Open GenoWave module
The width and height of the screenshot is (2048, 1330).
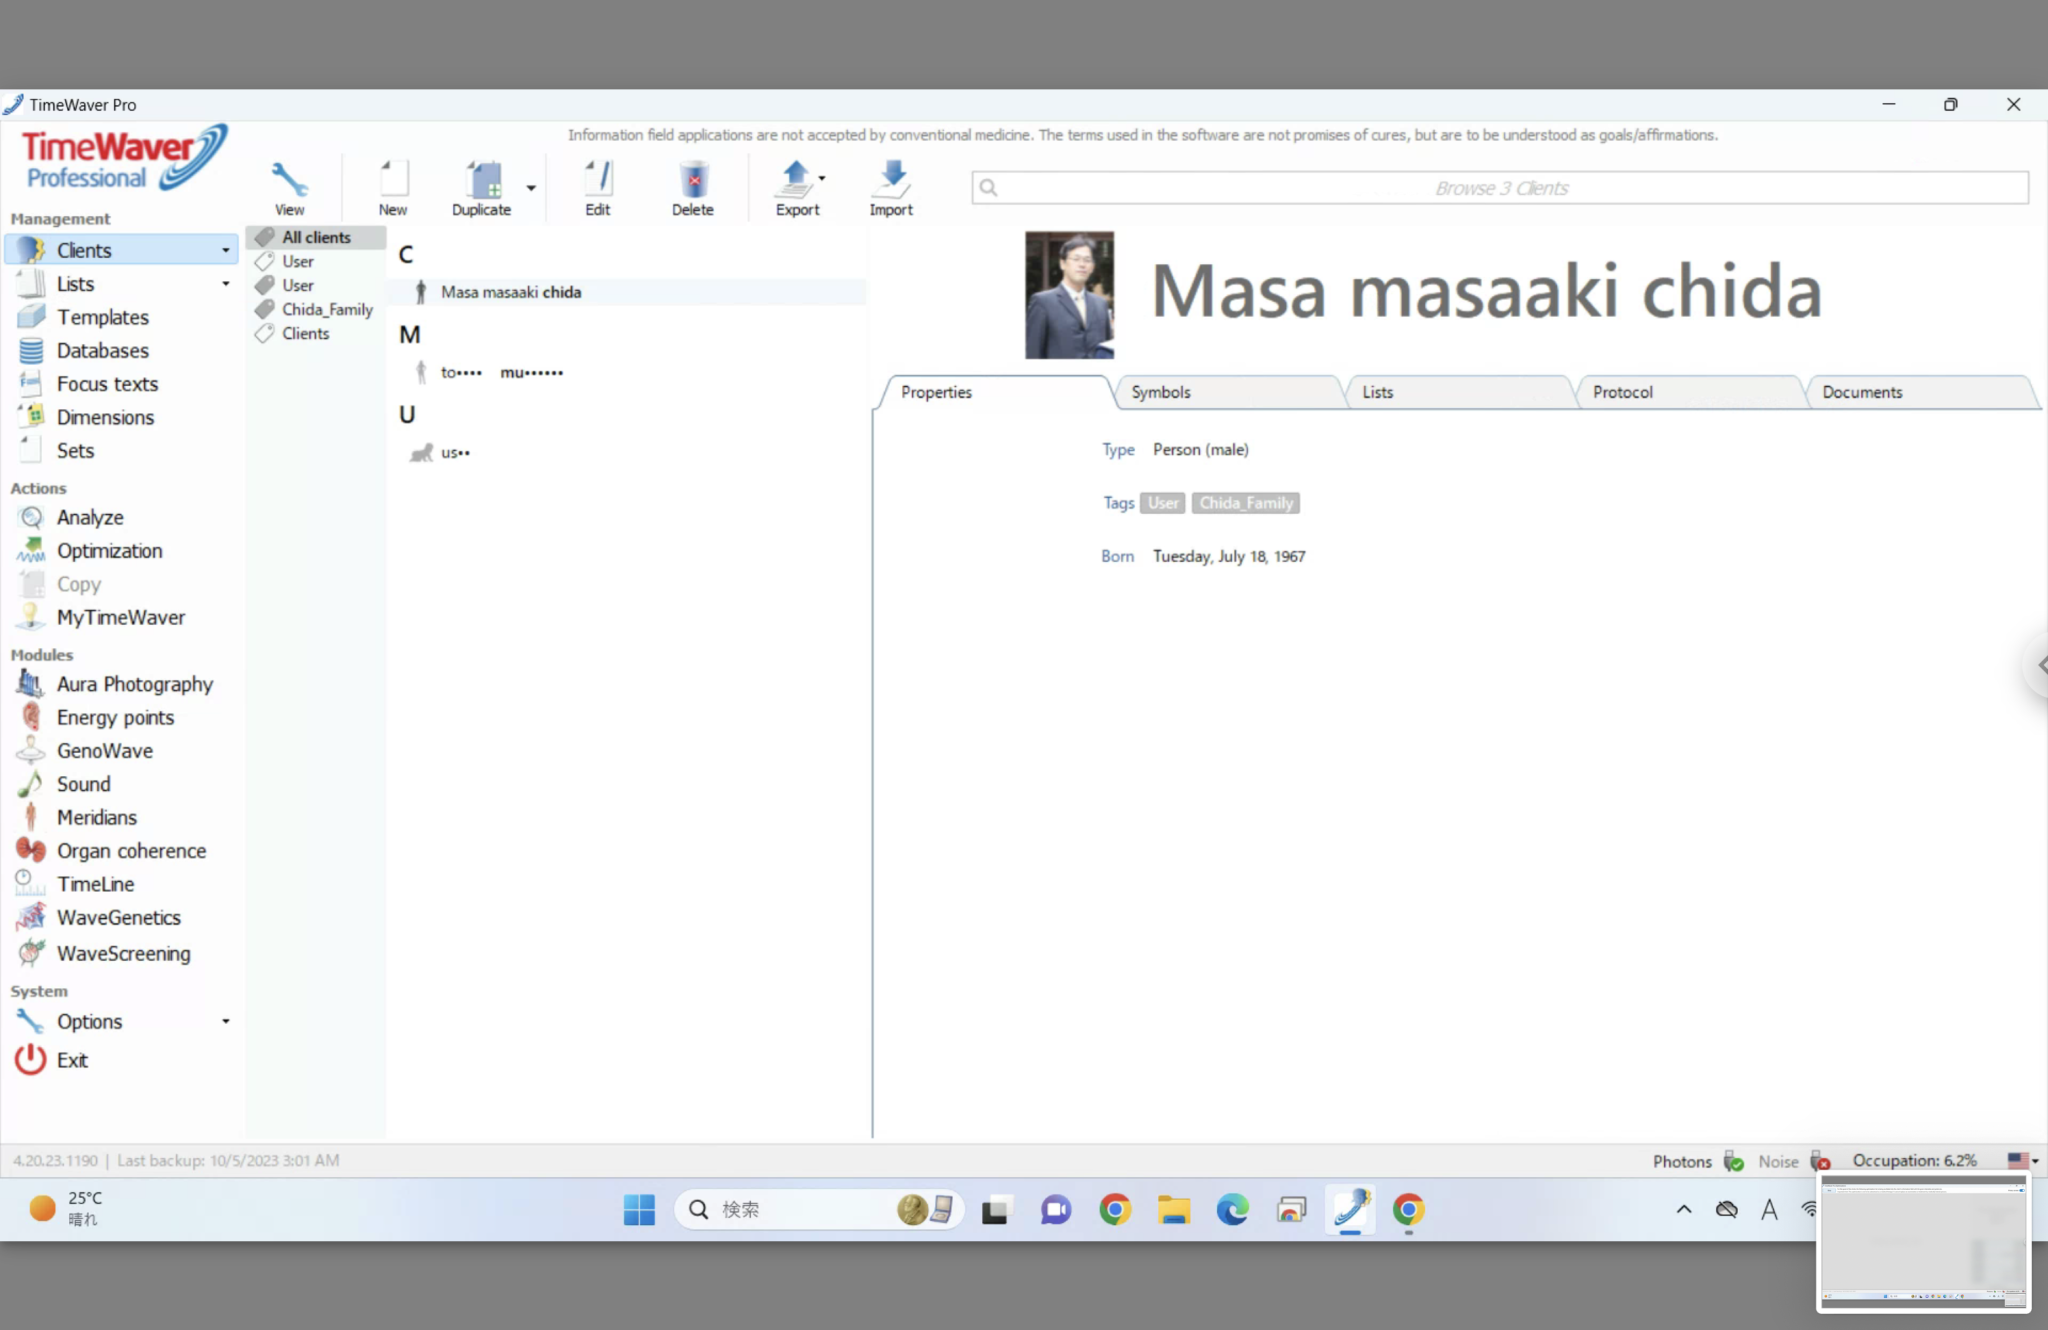pos(104,751)
